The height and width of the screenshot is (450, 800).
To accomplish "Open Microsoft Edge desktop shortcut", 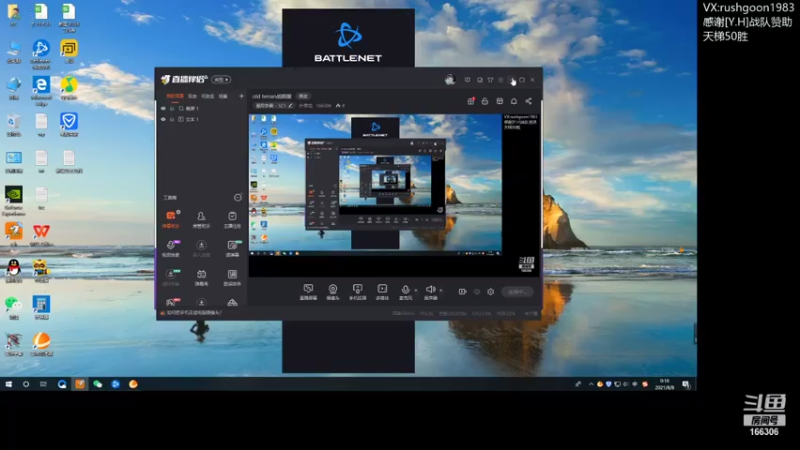I will coord(41,90).
